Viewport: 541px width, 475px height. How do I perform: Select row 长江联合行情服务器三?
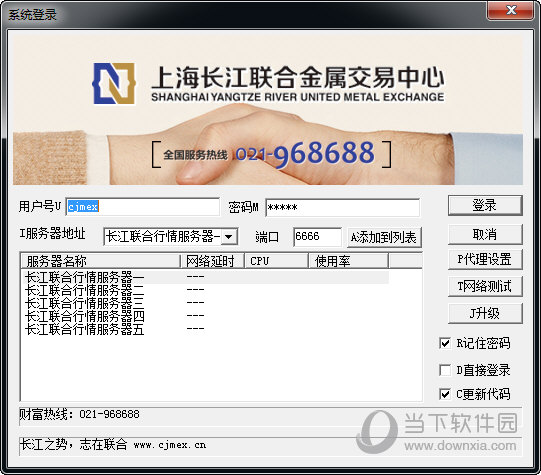tap(206, 303)
